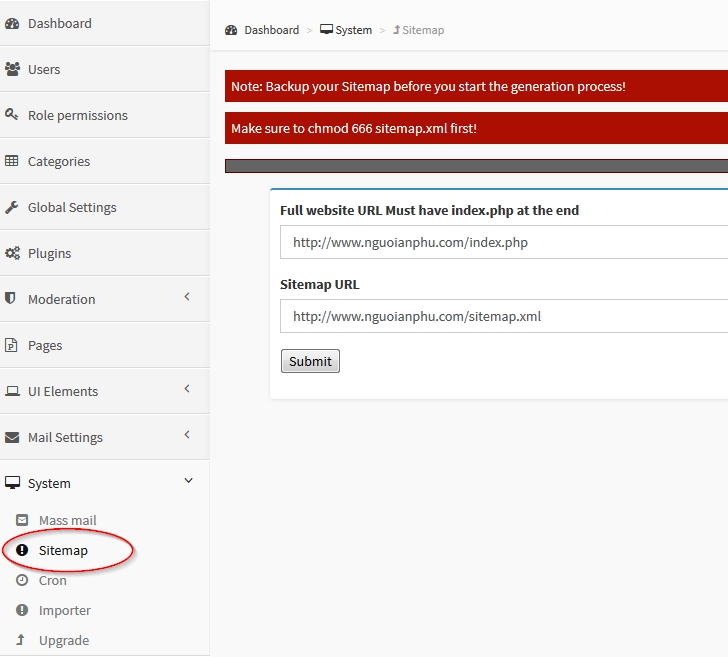Click the 'Backup your Sitemap' note
This screenshot has height=657, width=728.
(x=476, y=86)
